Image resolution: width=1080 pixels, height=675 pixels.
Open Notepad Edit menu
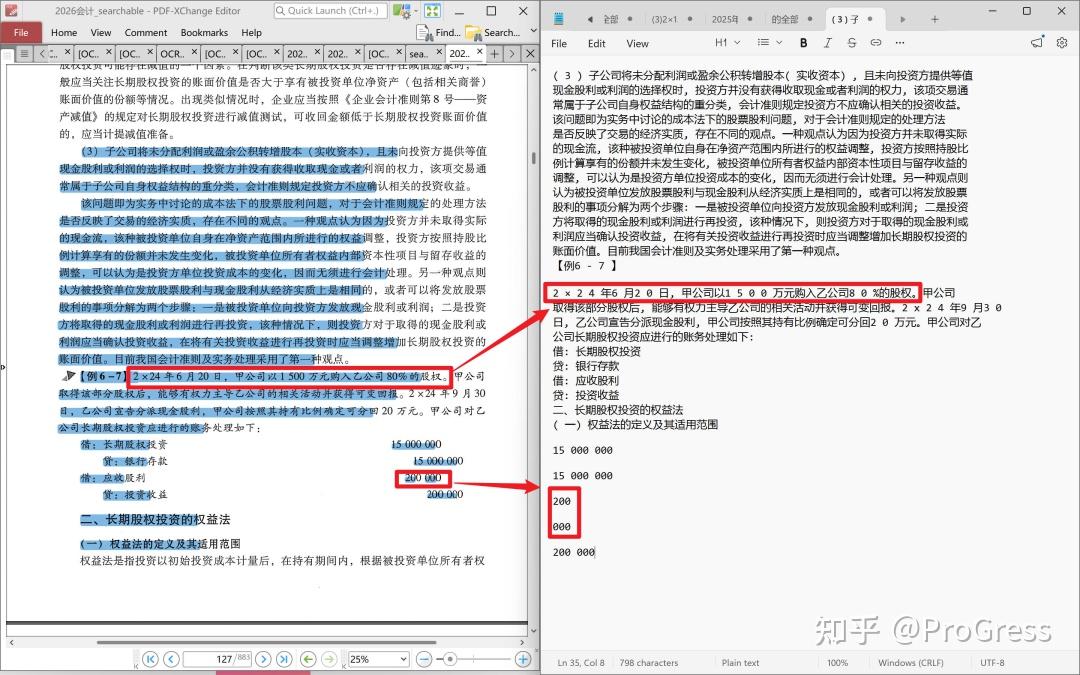pos(596,43)
